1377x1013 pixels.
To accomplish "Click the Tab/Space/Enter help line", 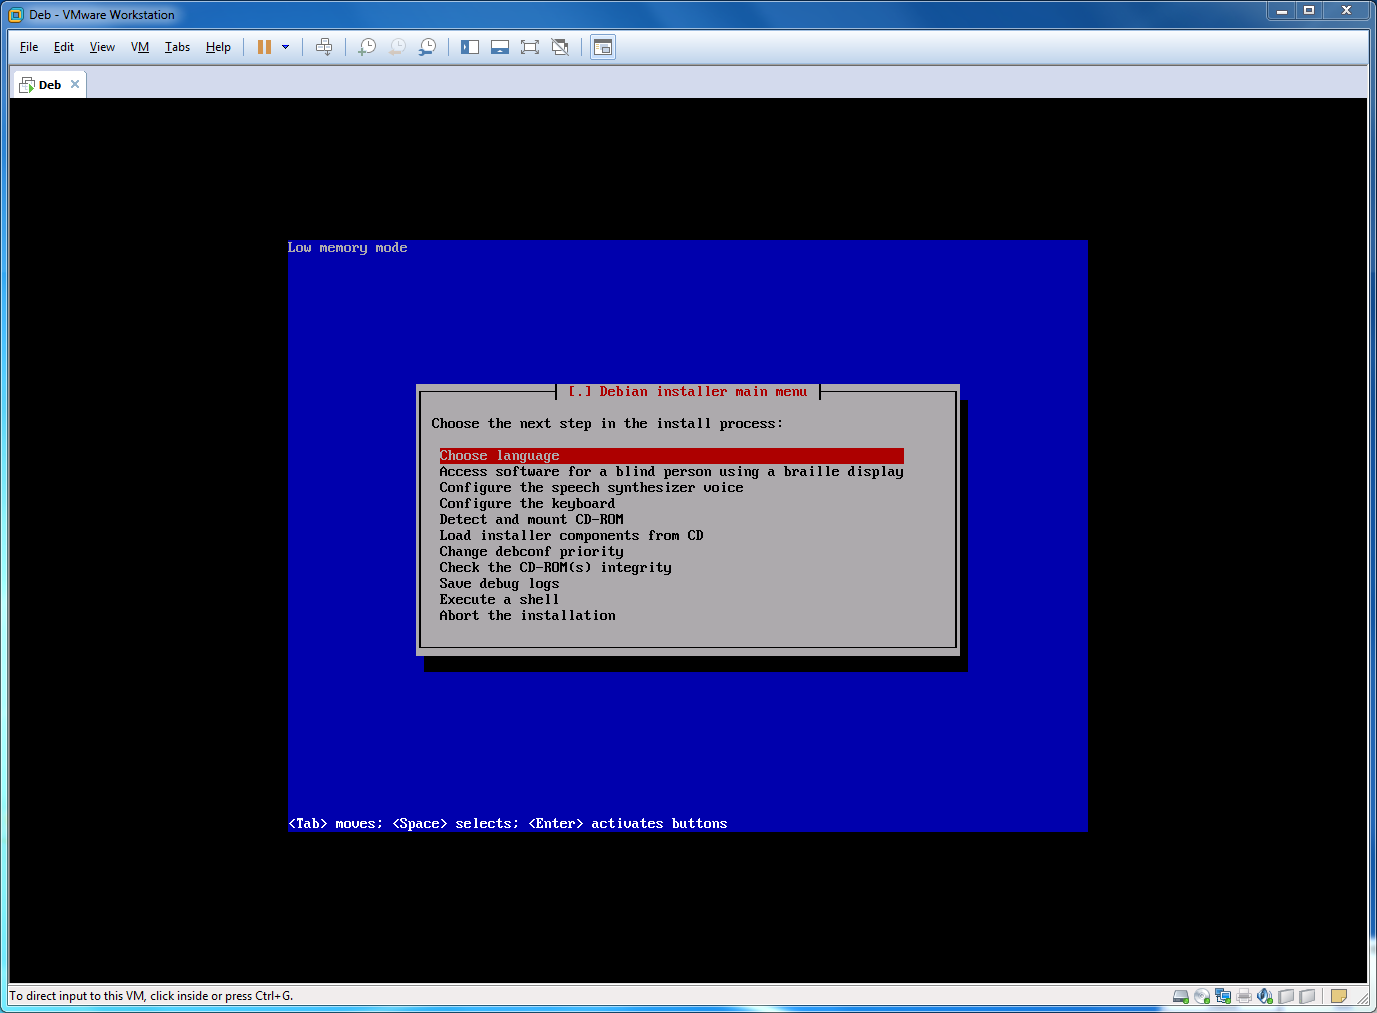I will coord(507,824).
